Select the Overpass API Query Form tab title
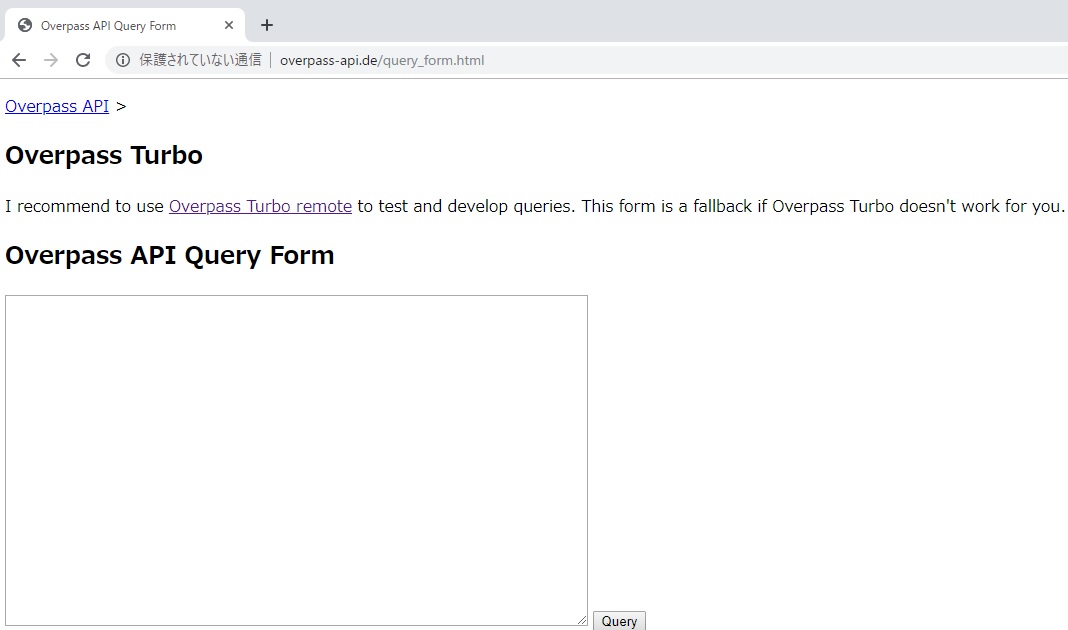Viewport: 1068px width, 630px height. click(x=108, y=26)
